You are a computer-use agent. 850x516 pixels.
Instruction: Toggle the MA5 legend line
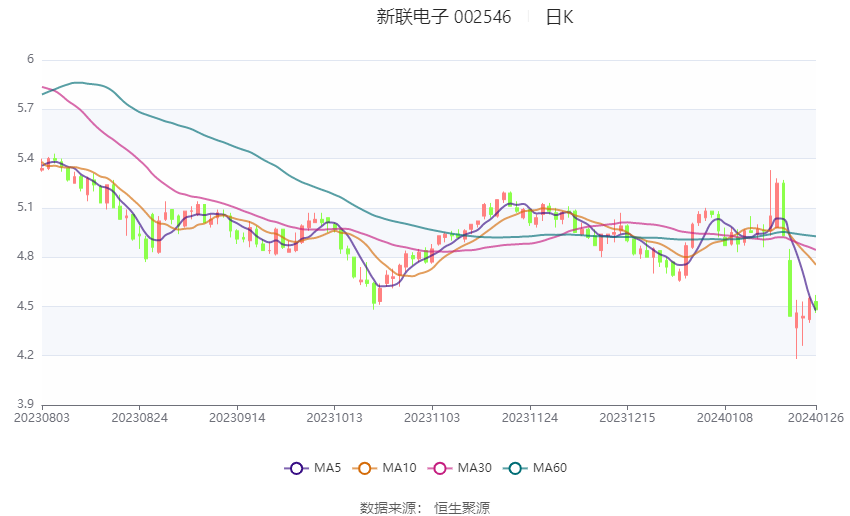tap(313, 468)
